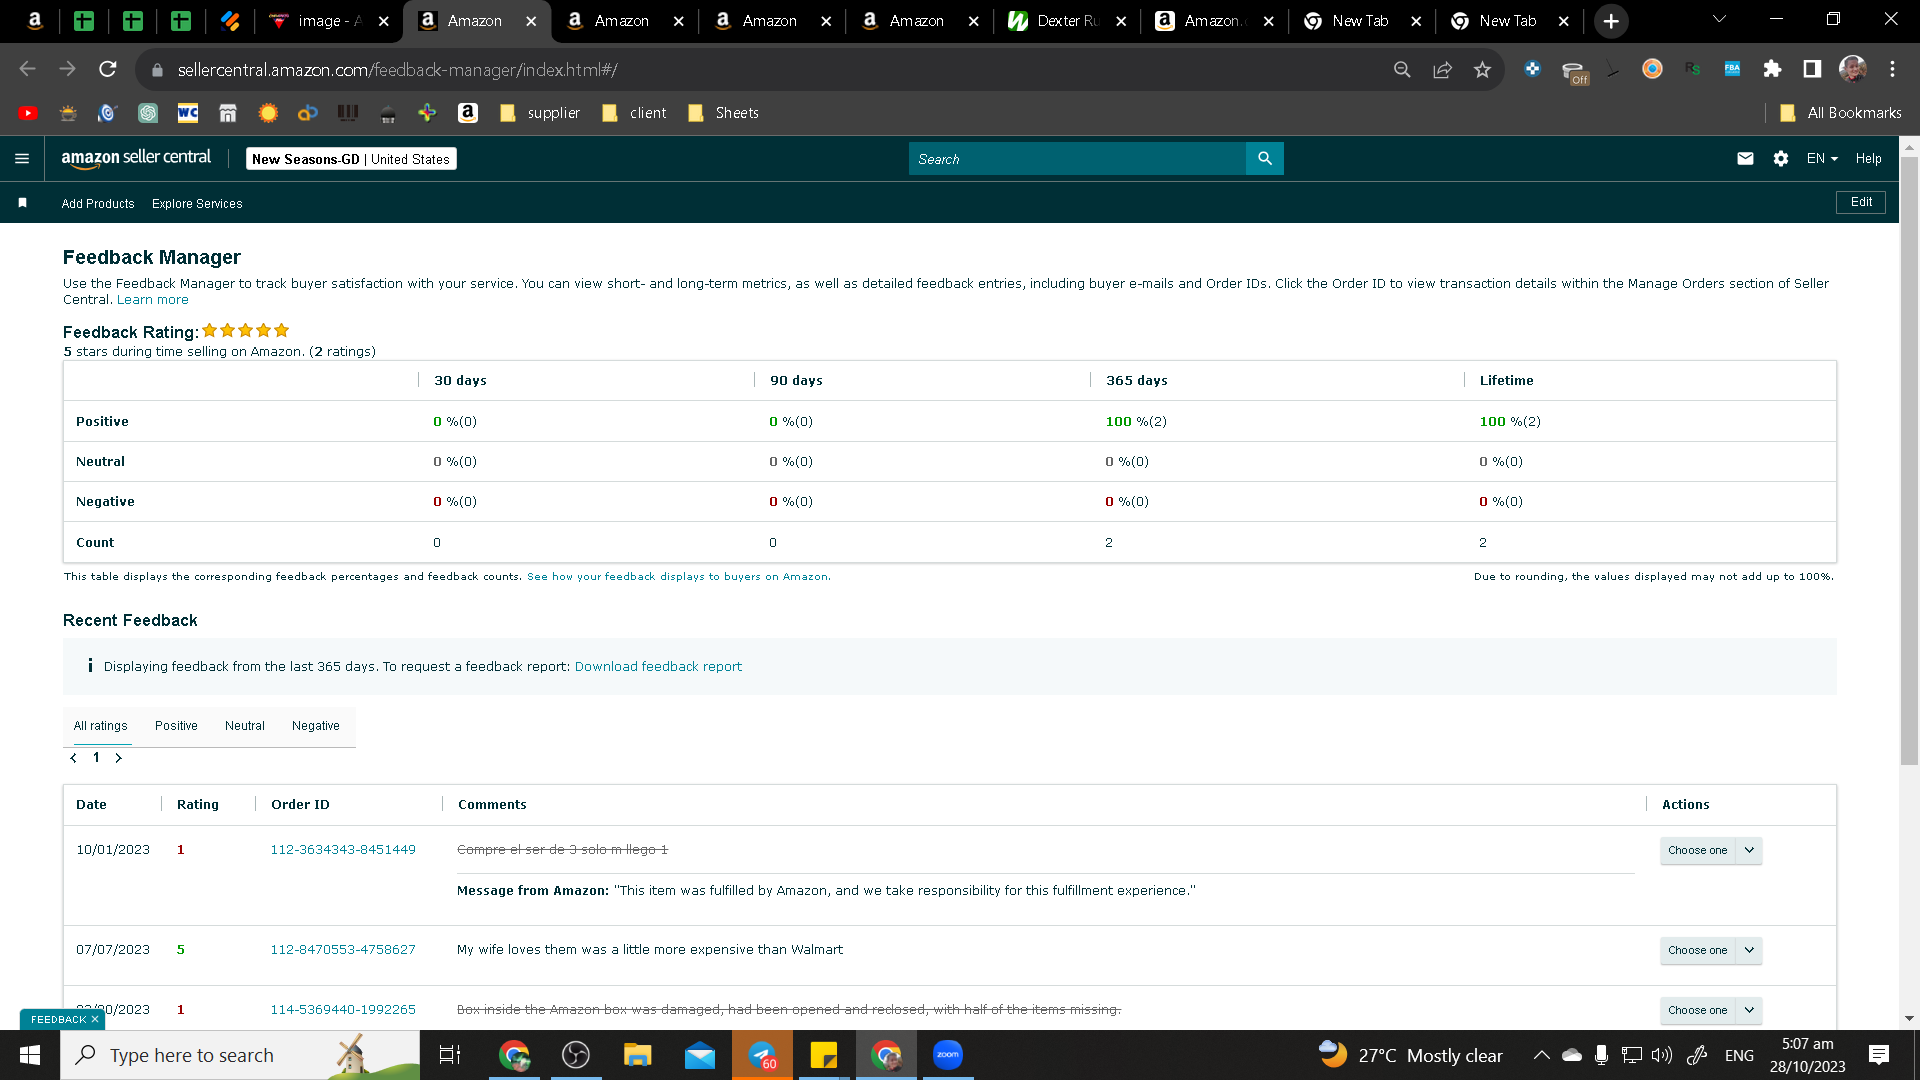Image resolution: width=1920 pixels, height=1080 pixels.
Task: Click the Windows taskbar search box
Action: tap(240, 1055)
